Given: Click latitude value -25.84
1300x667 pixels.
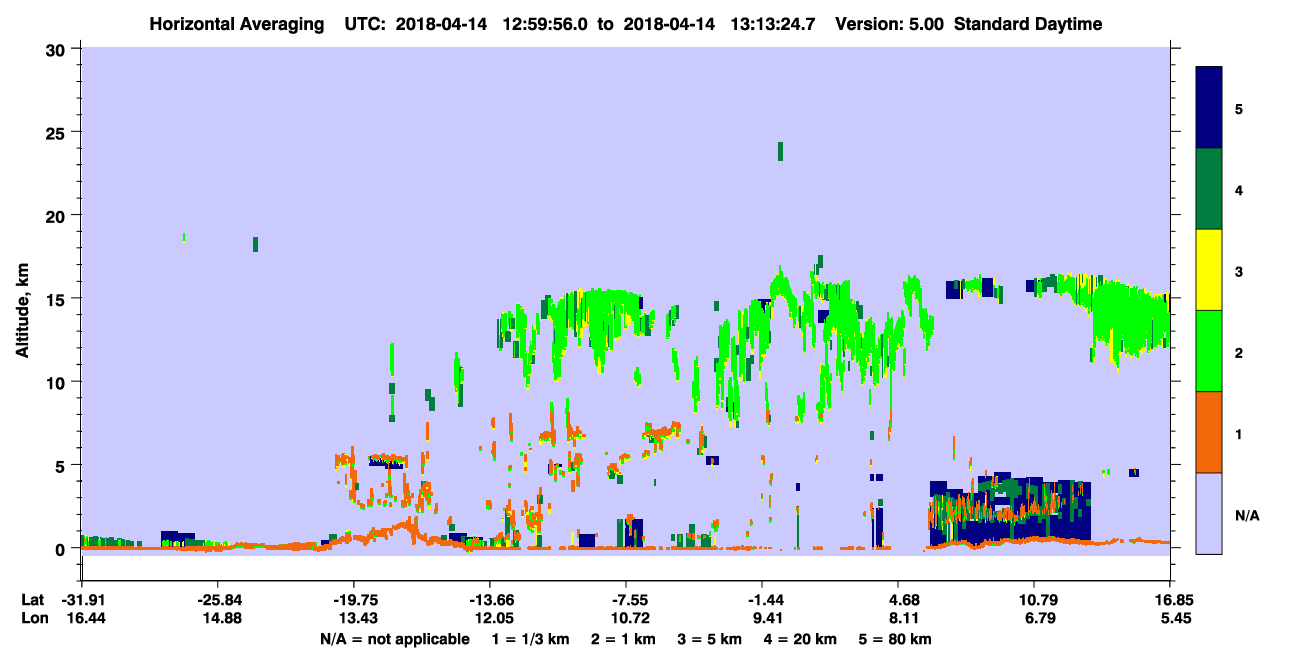Looking at the screenshot, I should 217,600.
